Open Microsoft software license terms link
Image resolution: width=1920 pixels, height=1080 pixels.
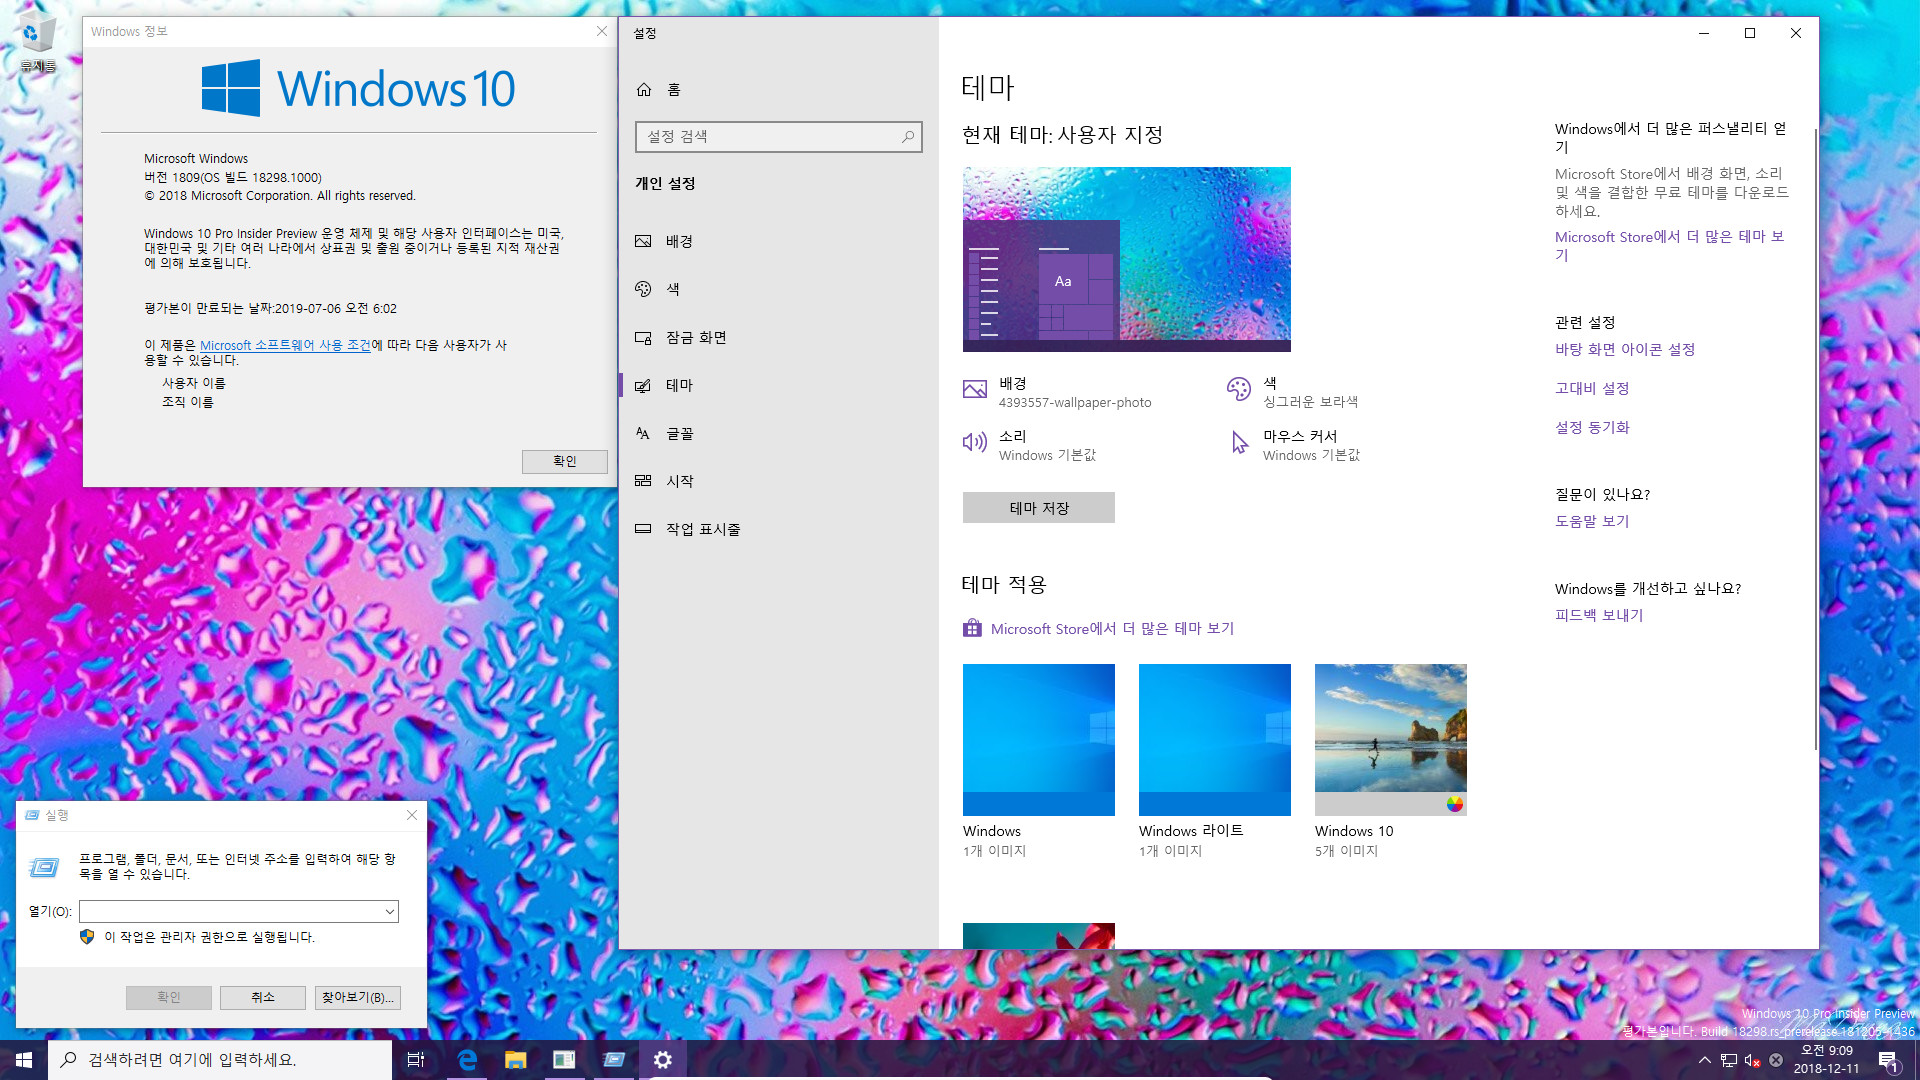point(285,345)
